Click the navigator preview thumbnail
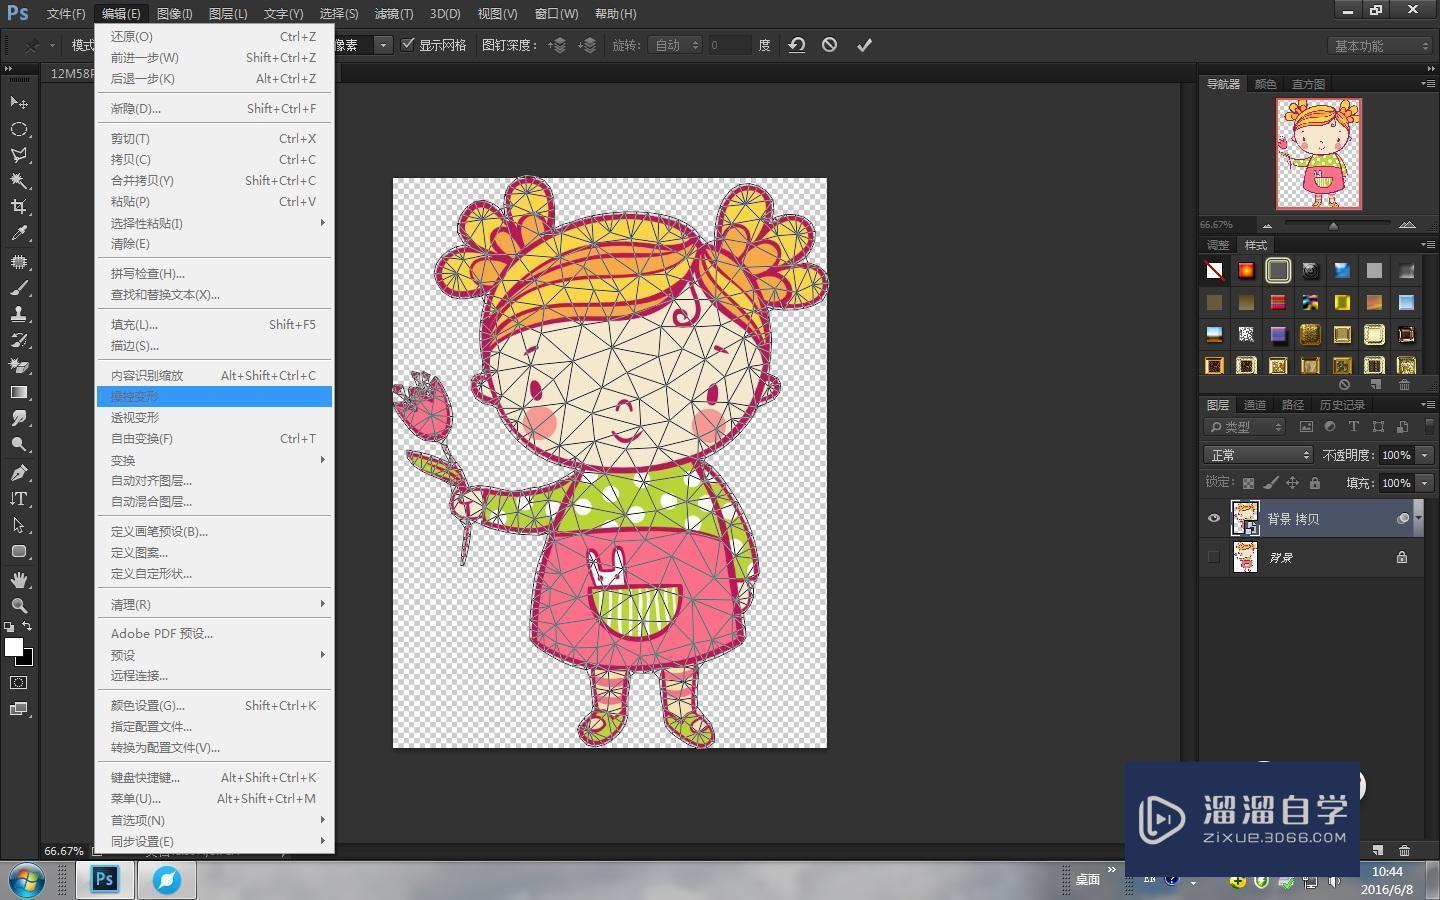Screen dimensions: 1440x900 point(1318,153)
